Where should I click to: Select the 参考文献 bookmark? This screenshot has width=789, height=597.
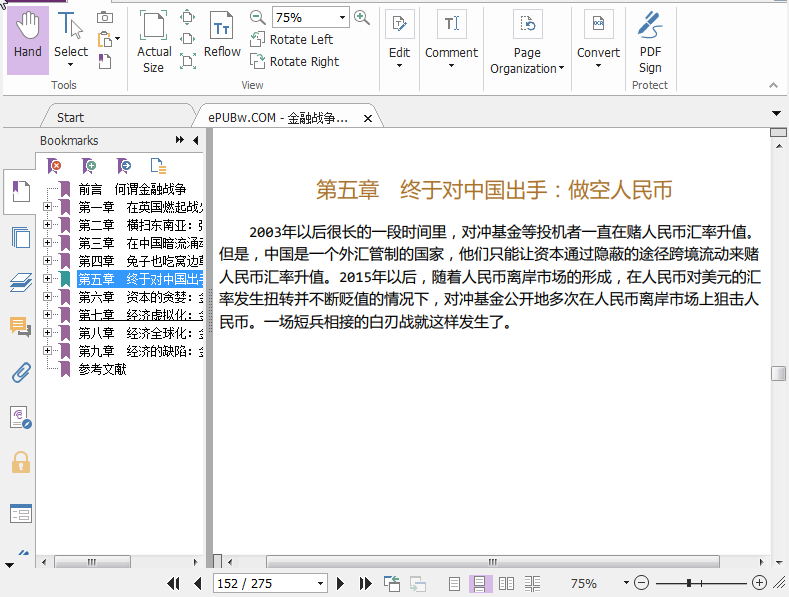(x=102, y=369)
